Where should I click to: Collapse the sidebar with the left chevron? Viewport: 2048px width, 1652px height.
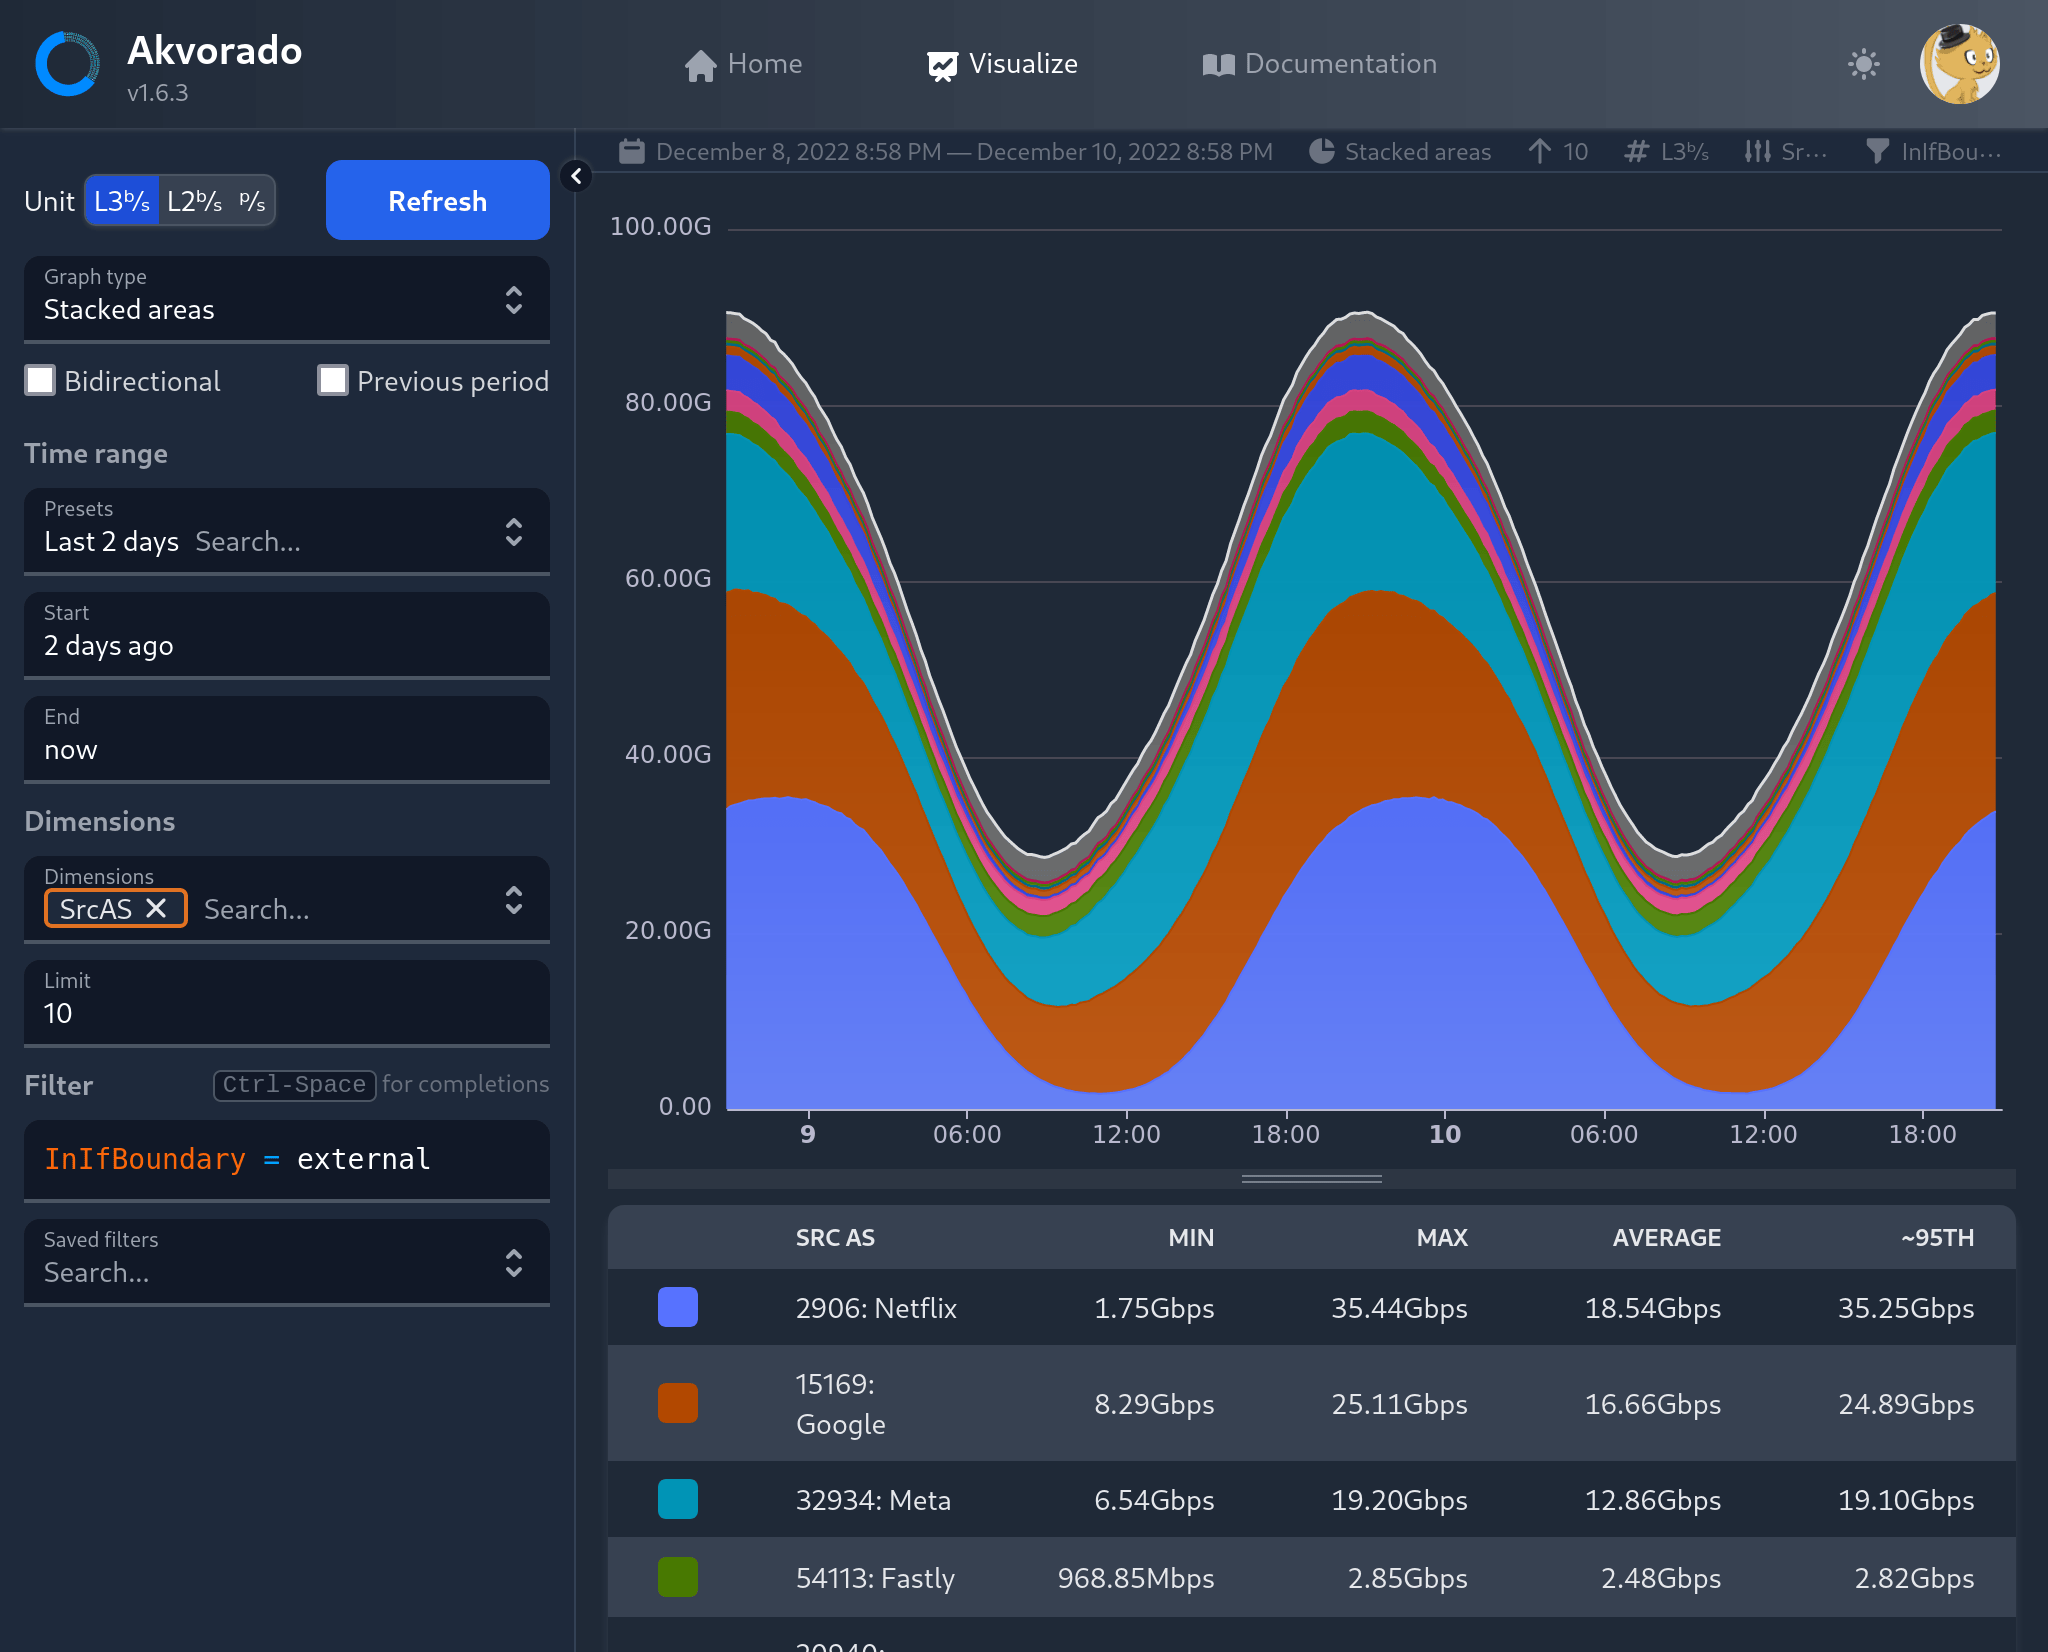point(576,177)
